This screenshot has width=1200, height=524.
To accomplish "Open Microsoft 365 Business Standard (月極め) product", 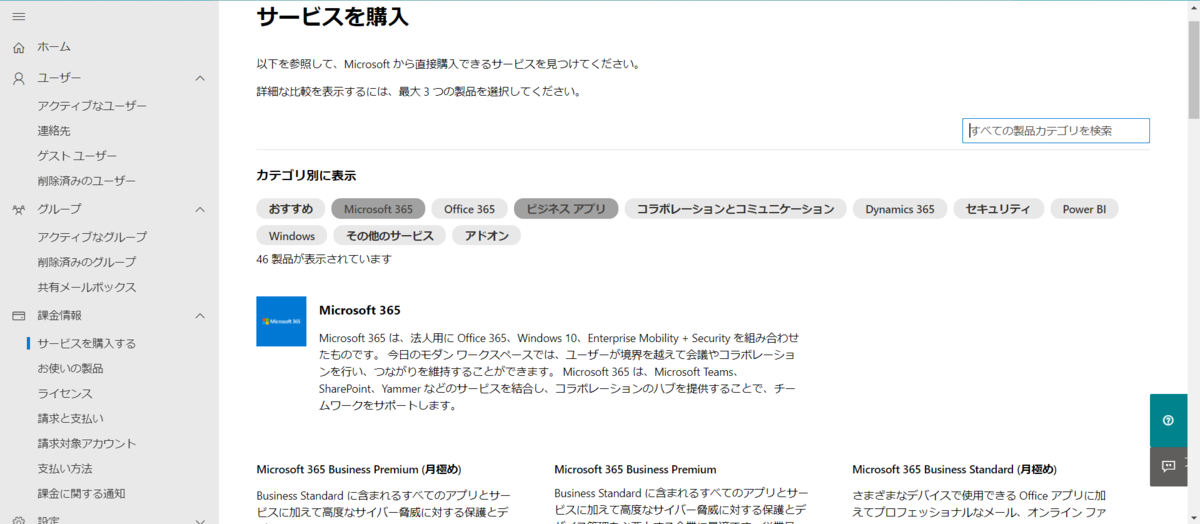I will [x=954, y=469].
